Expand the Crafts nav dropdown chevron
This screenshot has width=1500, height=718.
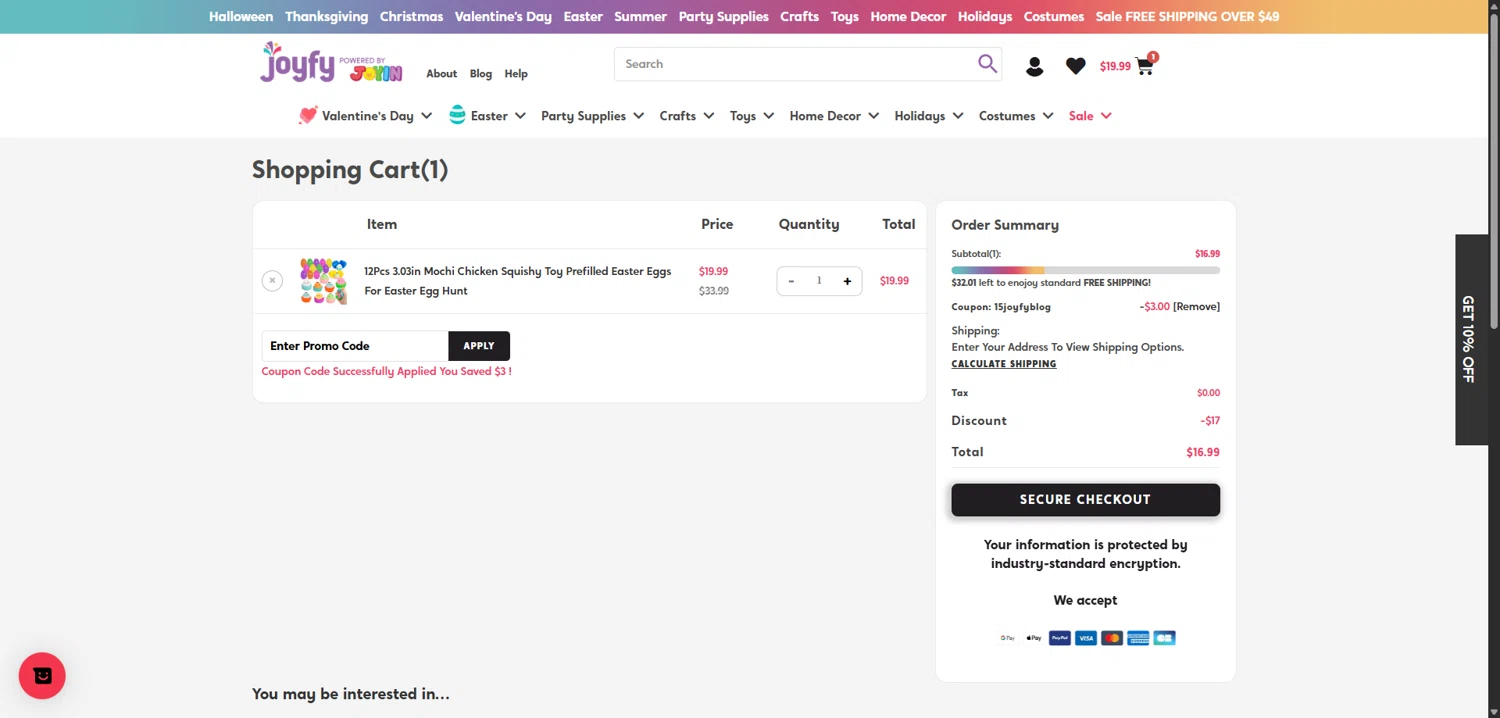[x=708, y=116]
